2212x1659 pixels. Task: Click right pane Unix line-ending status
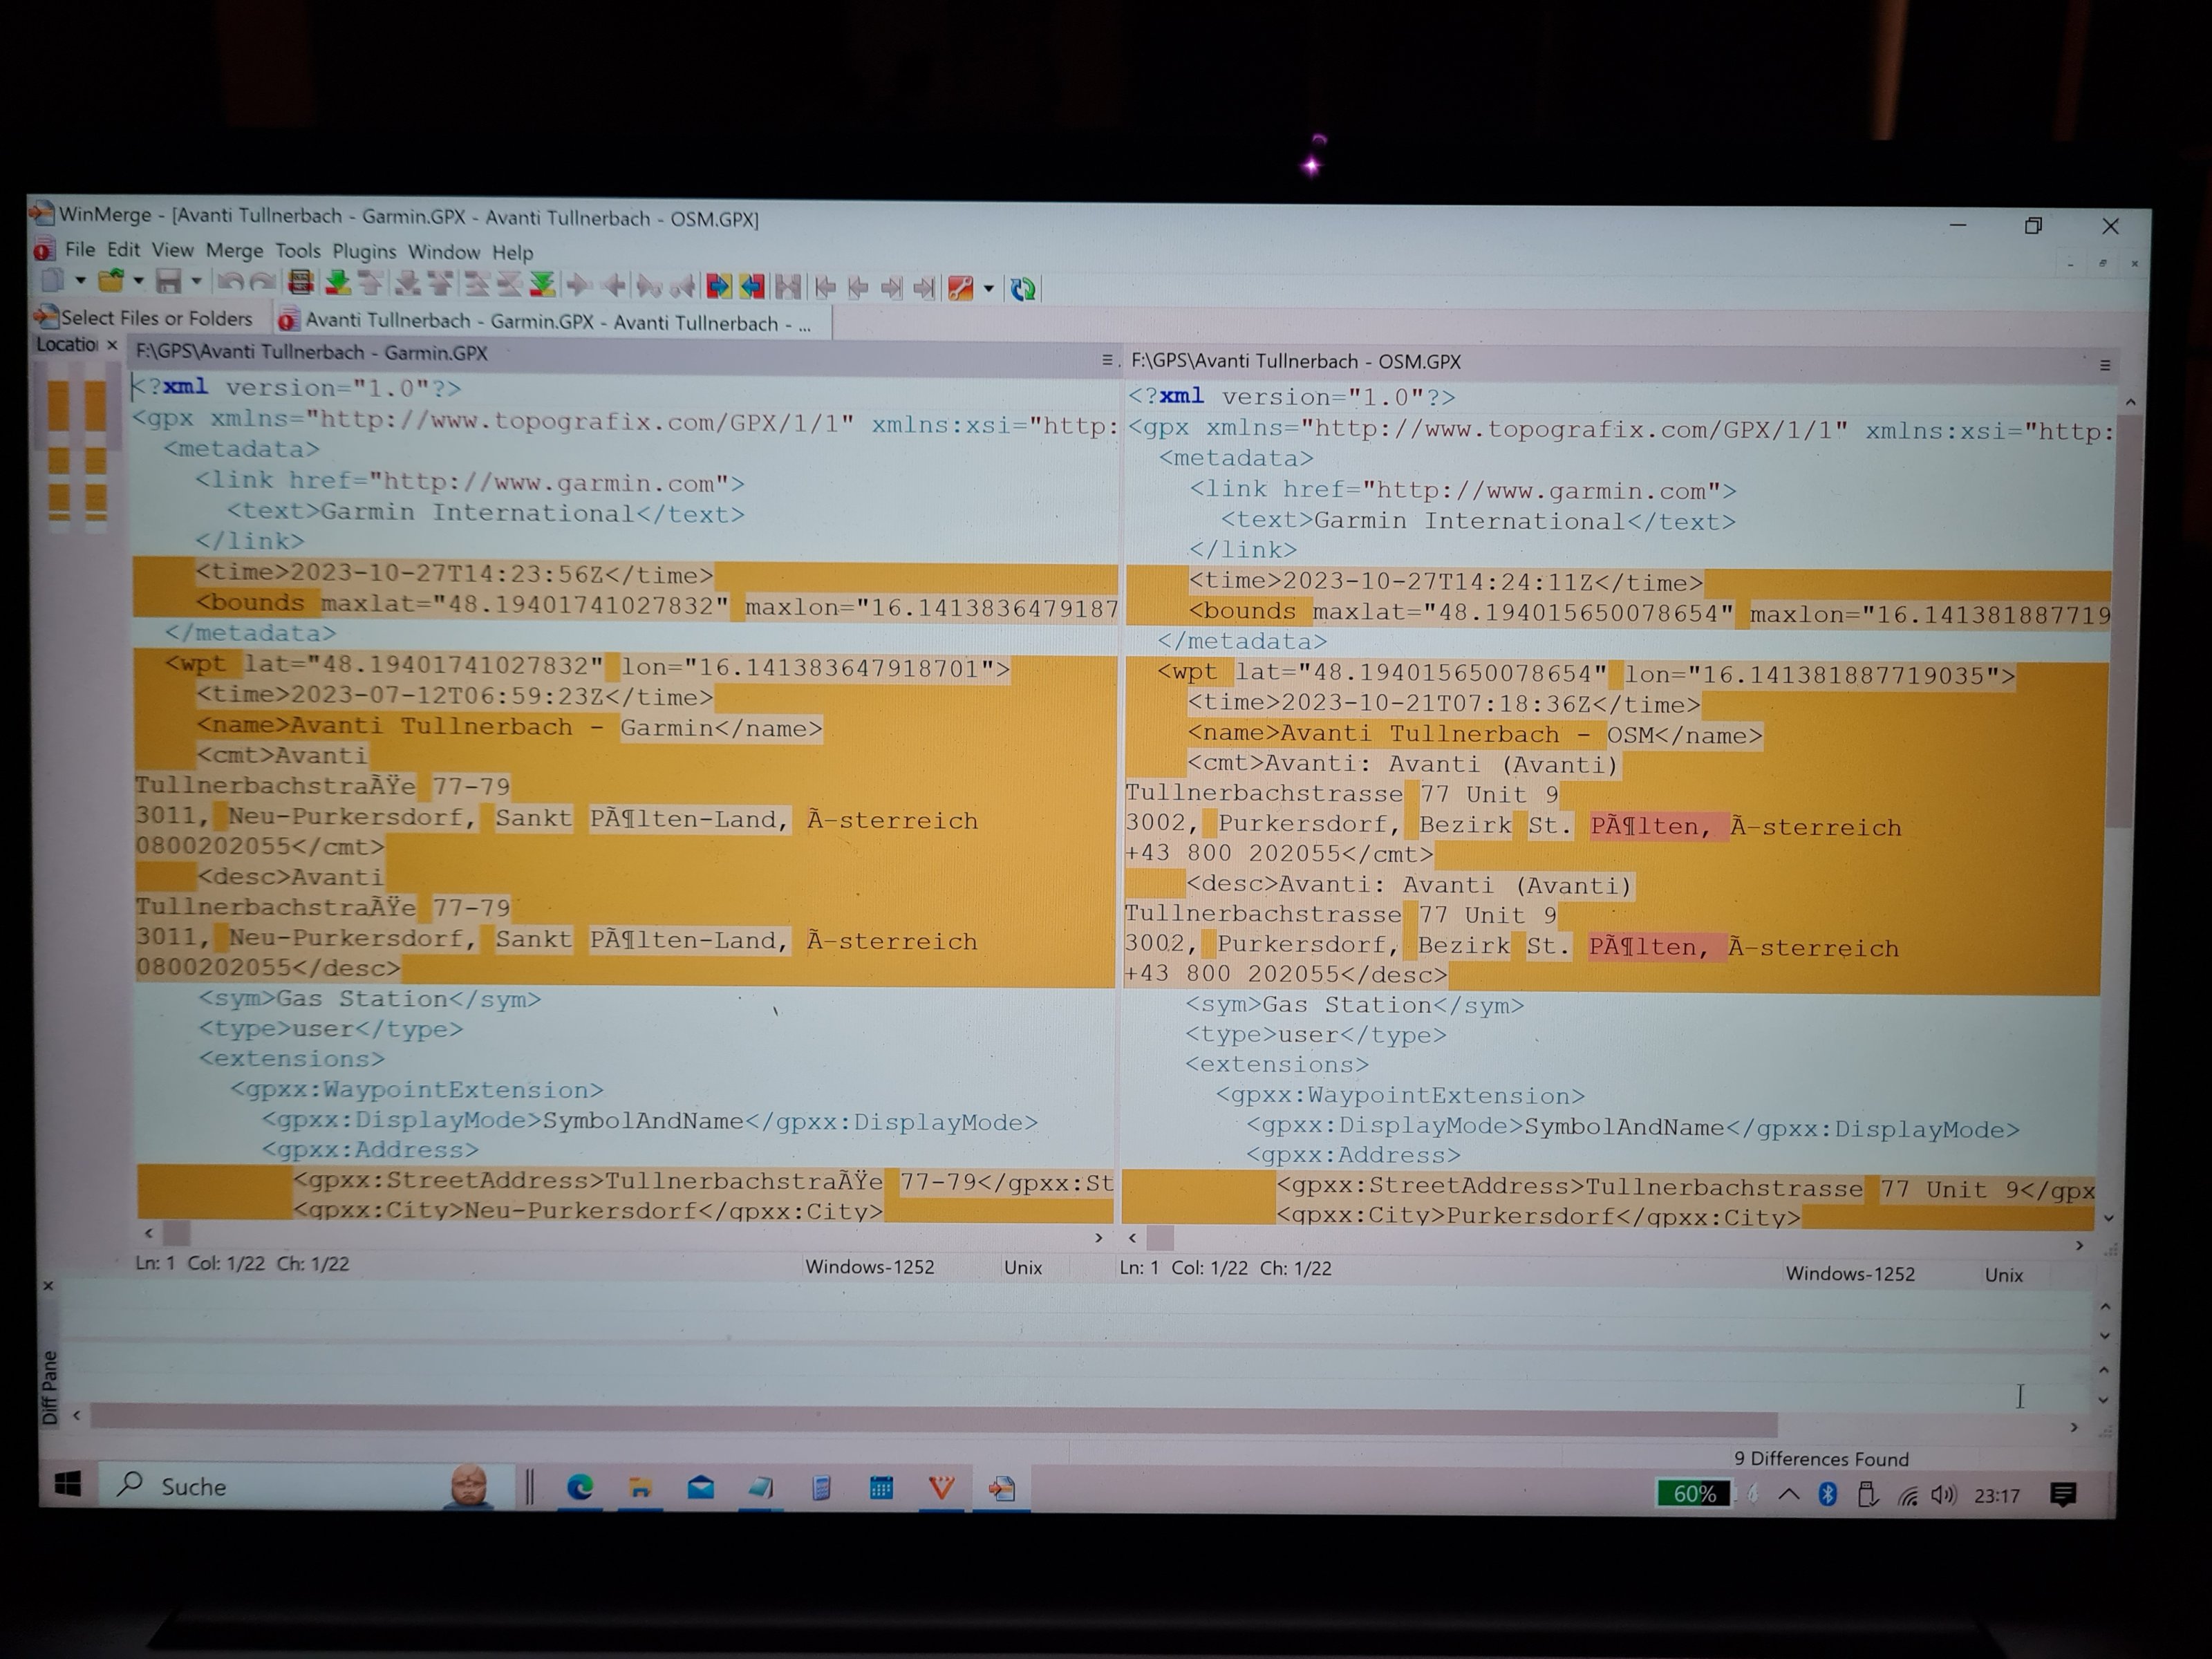[2003, 1275]
